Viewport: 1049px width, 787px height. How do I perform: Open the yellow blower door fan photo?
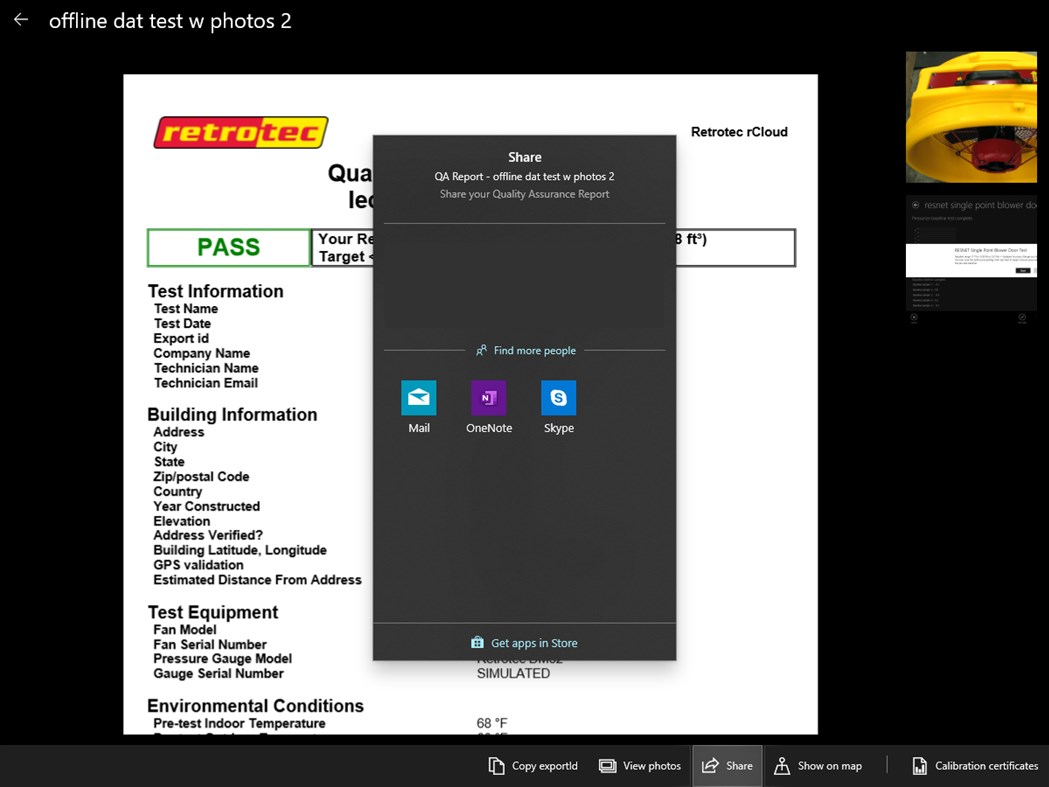point(971,116)
